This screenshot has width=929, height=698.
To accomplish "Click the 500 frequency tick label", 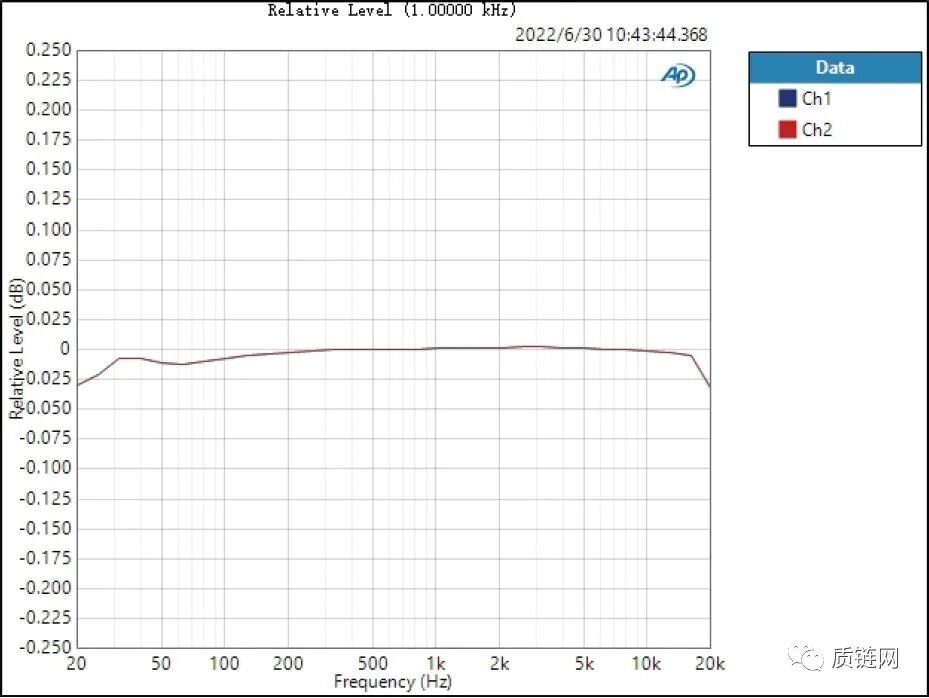I will pos(373,663).
